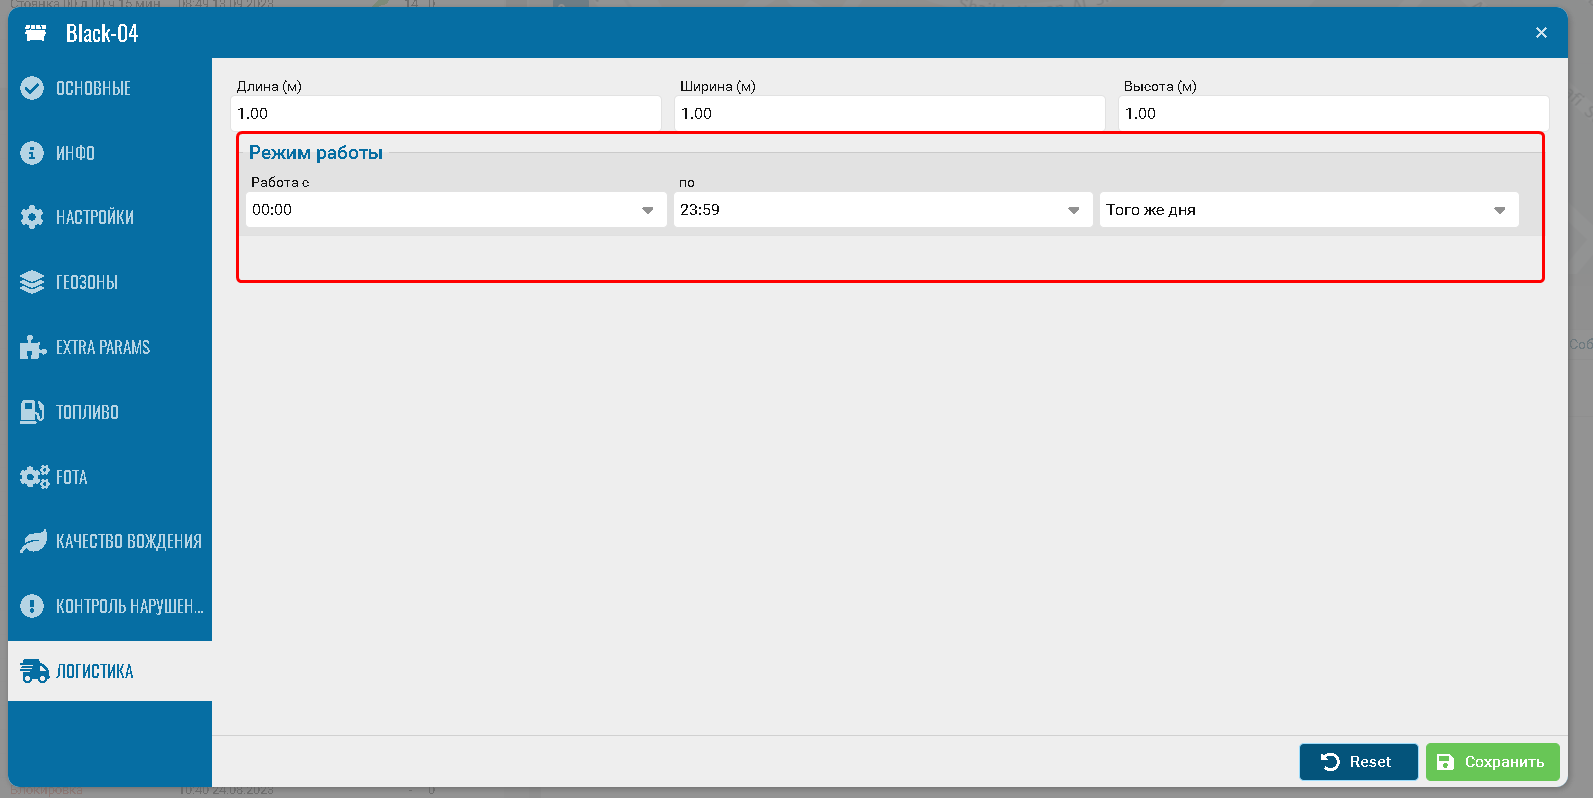Click the puzzle piece Extra Params icon
Image resolution: width=1593 pixels, height=798 pixels.
coord(32,347)
